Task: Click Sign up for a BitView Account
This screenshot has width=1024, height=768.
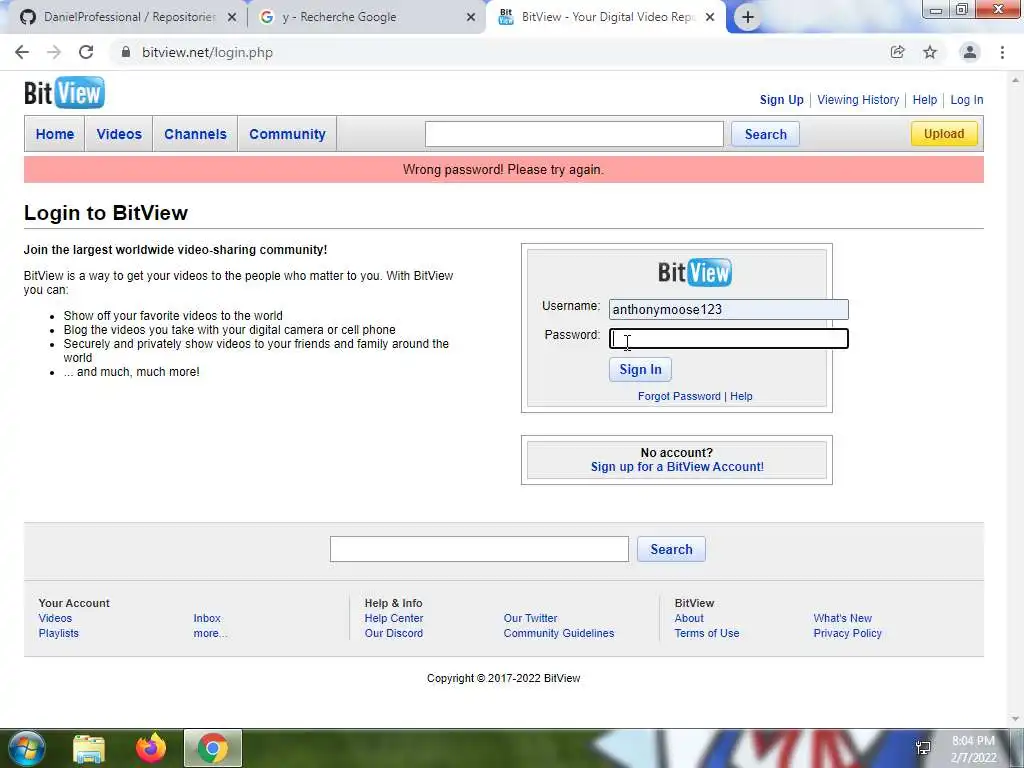Action: point(677,467)
